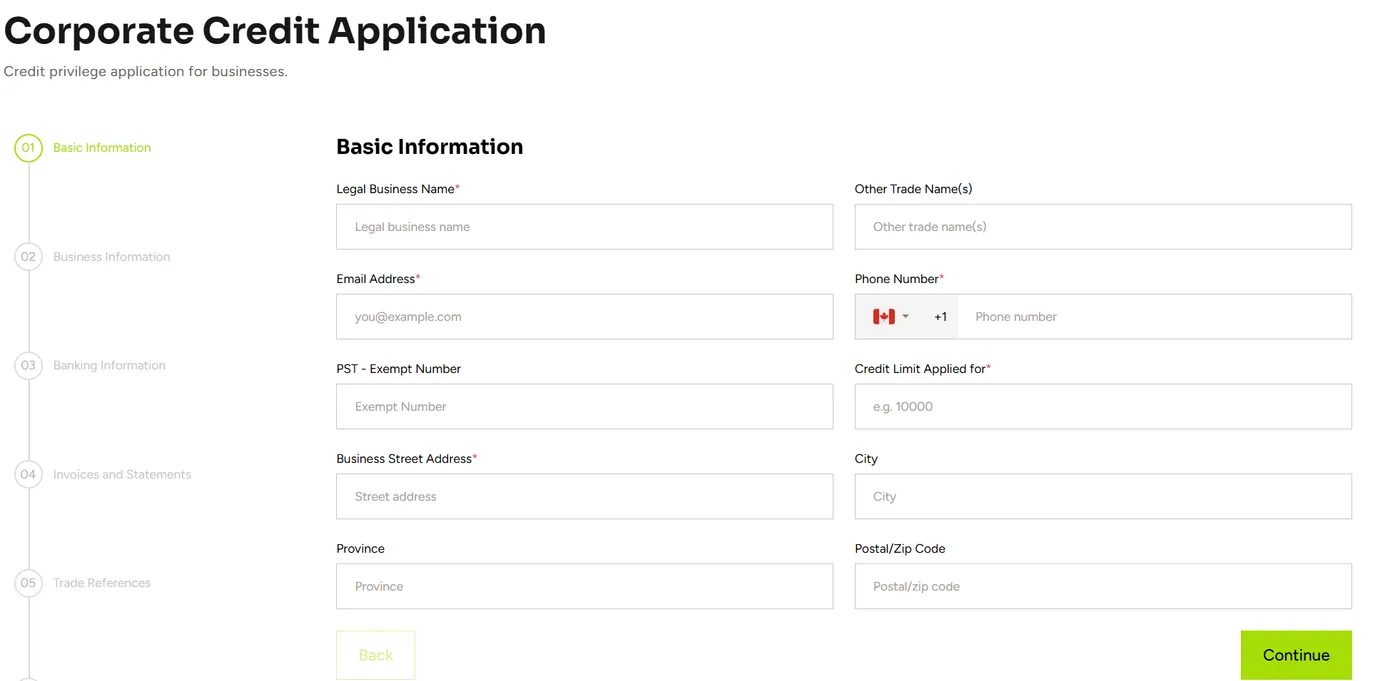The width and height of the screenshot is (1400, 681).
Task: Click the 02 step circle icon
Action: pos(28,257)
